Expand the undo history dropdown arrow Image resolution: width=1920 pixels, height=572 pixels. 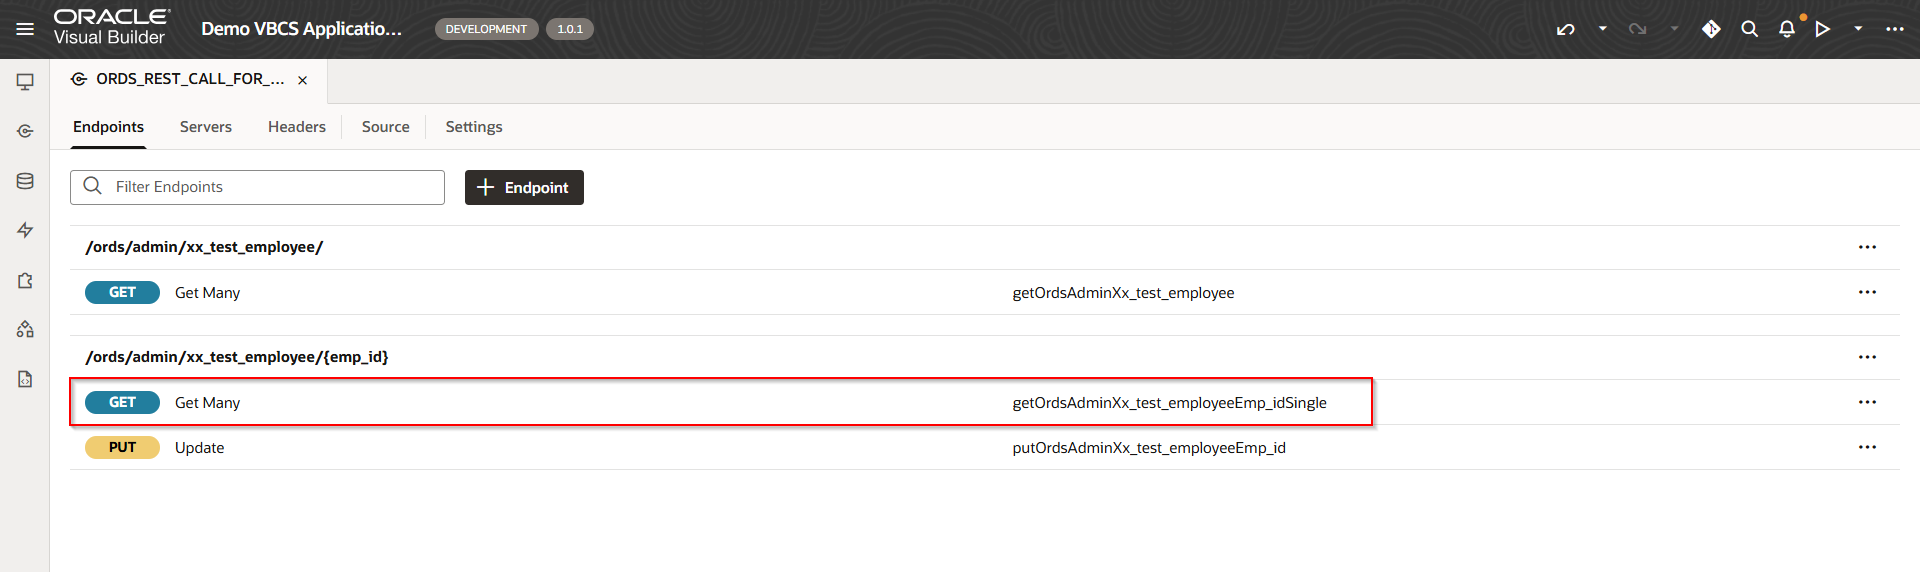coord(1602,29)
